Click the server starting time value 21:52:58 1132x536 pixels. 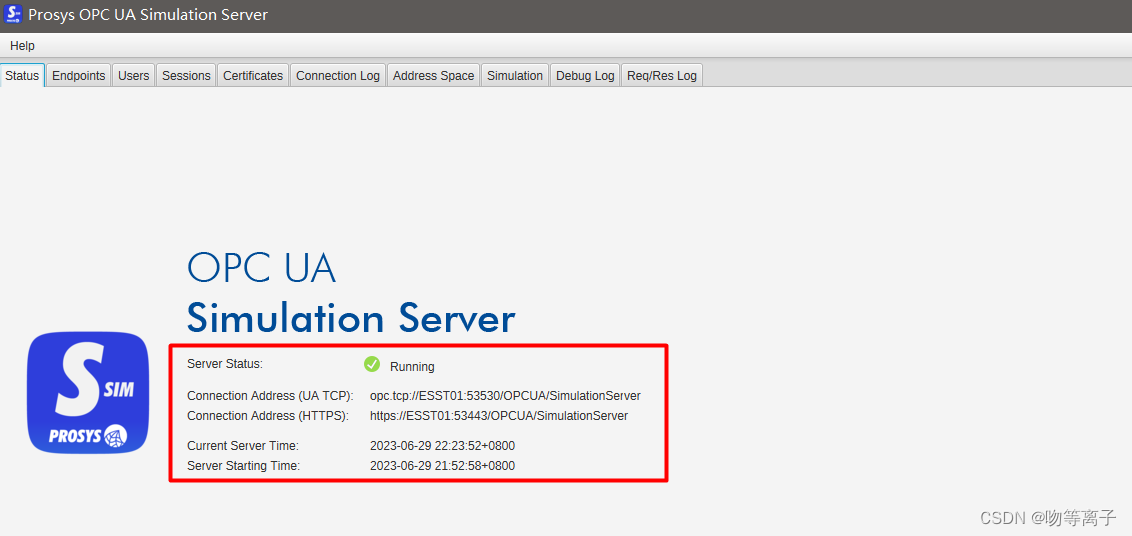pos(443,466)
